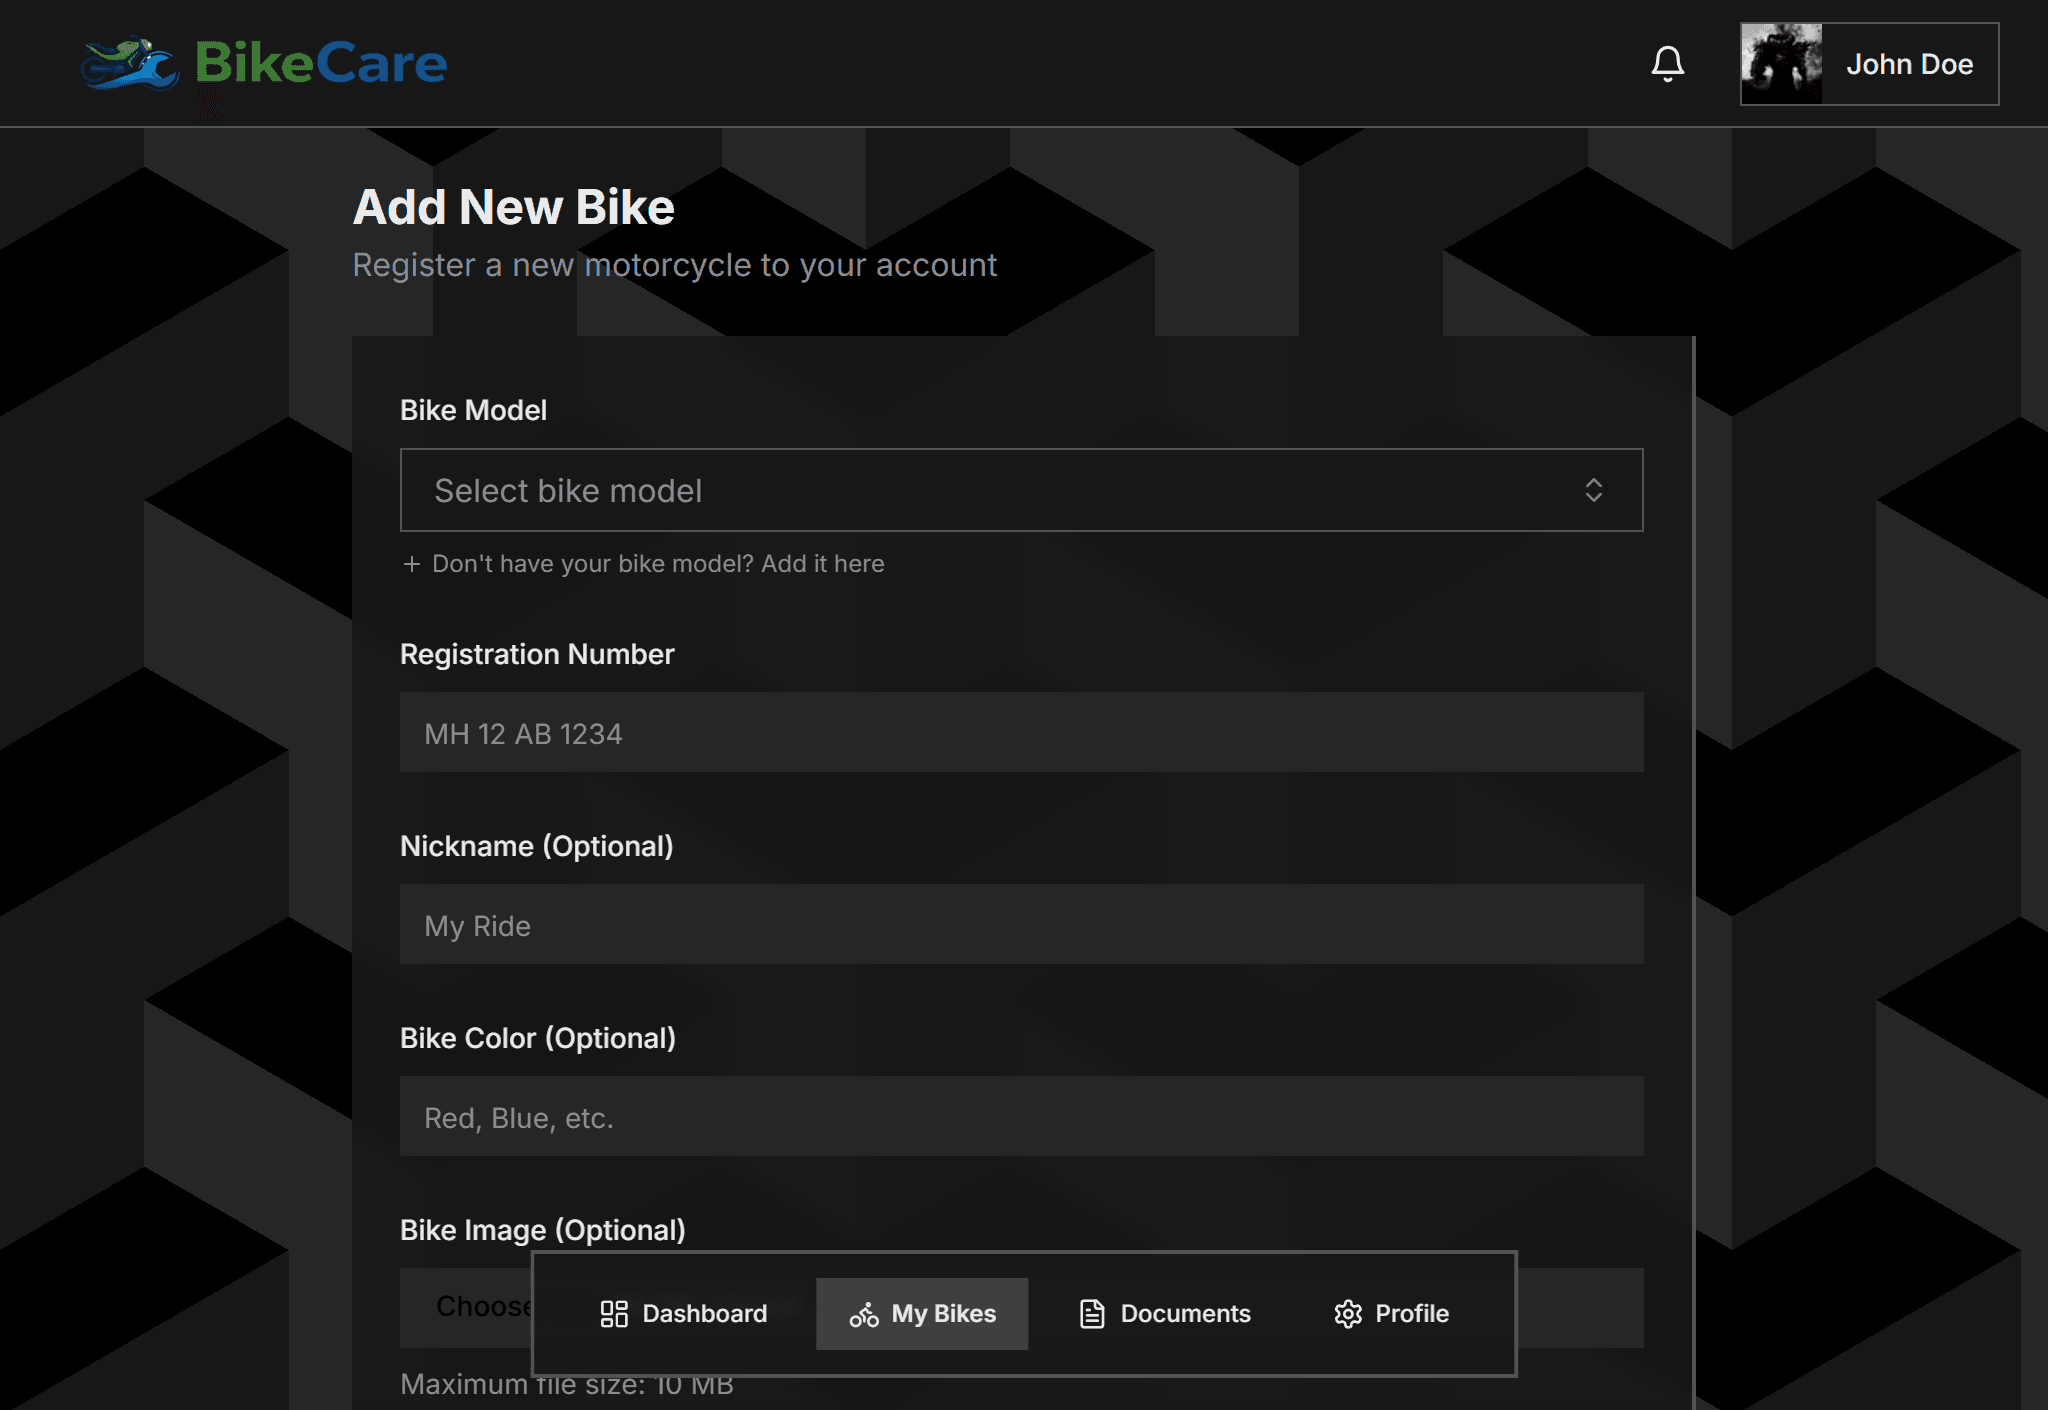Open the Profile tab
Screen dimensions: 2048x1410
[1391, 1314]
